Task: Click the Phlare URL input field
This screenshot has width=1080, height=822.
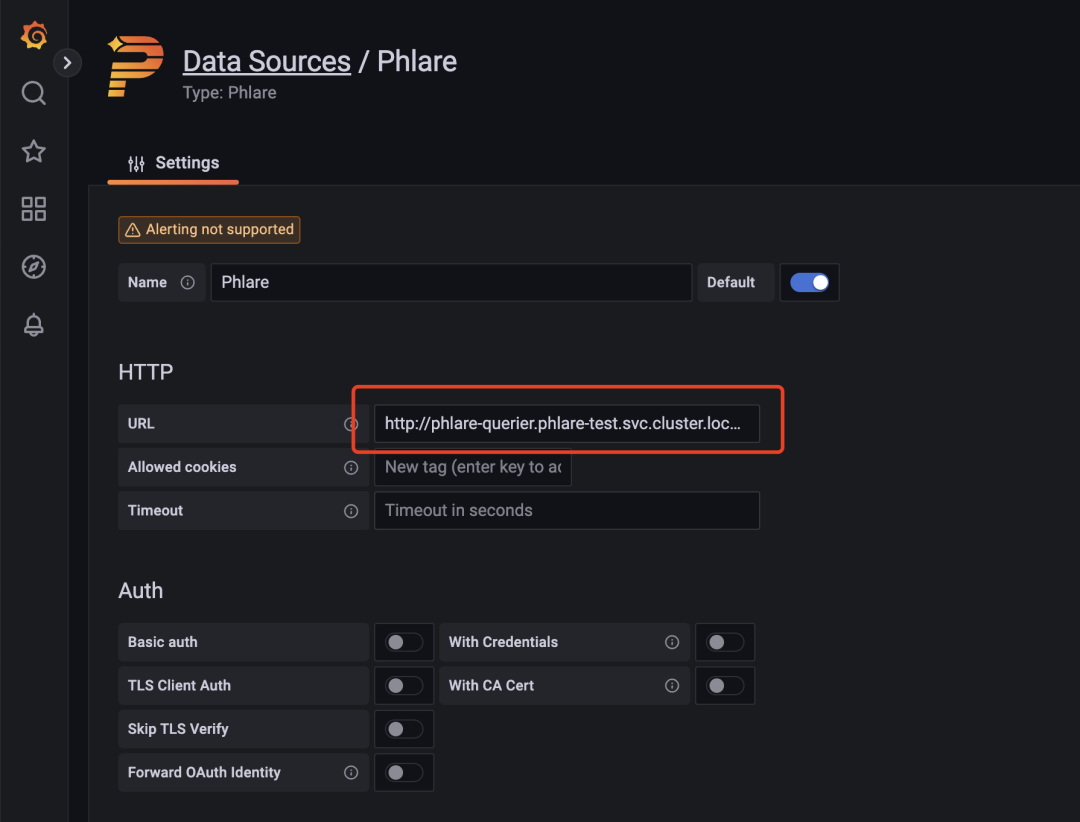Action: (566, 424)
